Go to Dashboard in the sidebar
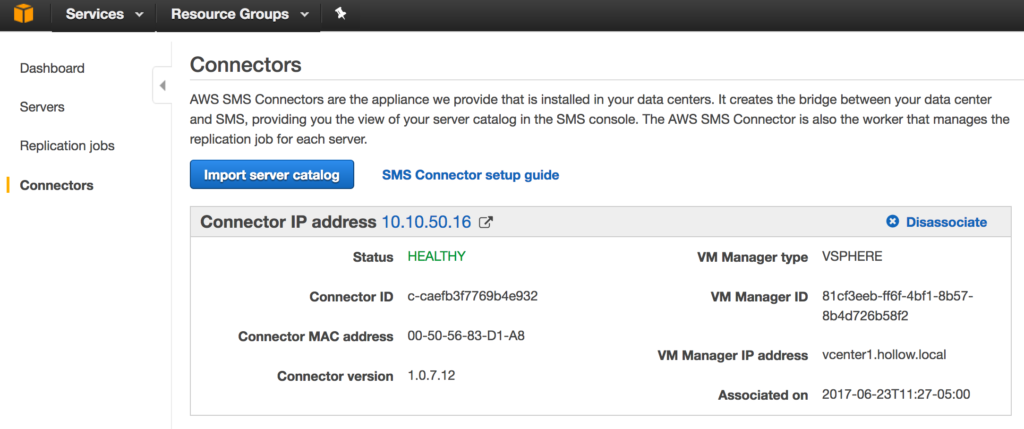This screenshot has height=429, width=1024. (52, 68)
